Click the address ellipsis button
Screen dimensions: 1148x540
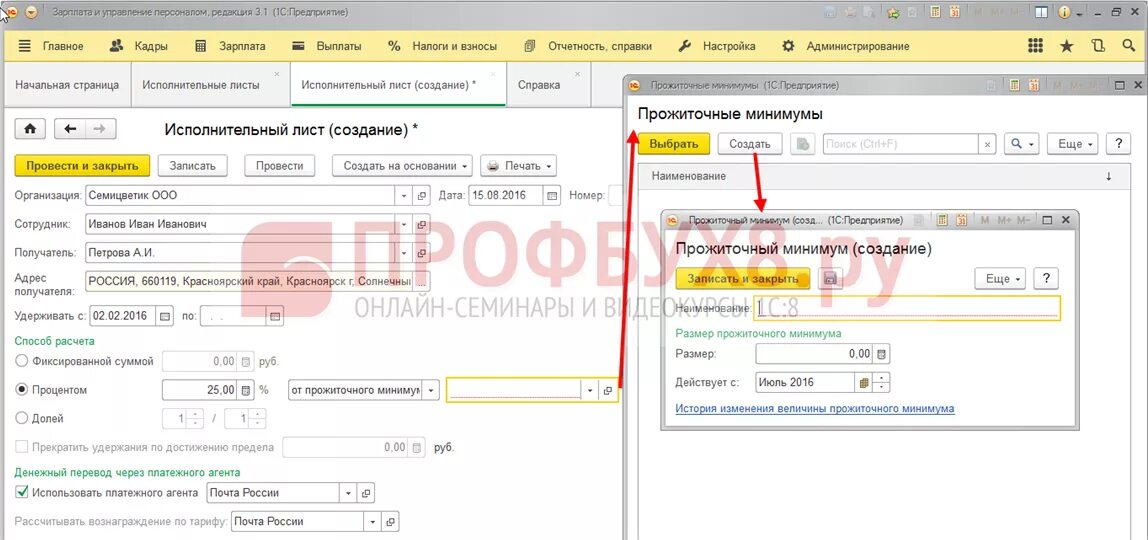point(422,282)
